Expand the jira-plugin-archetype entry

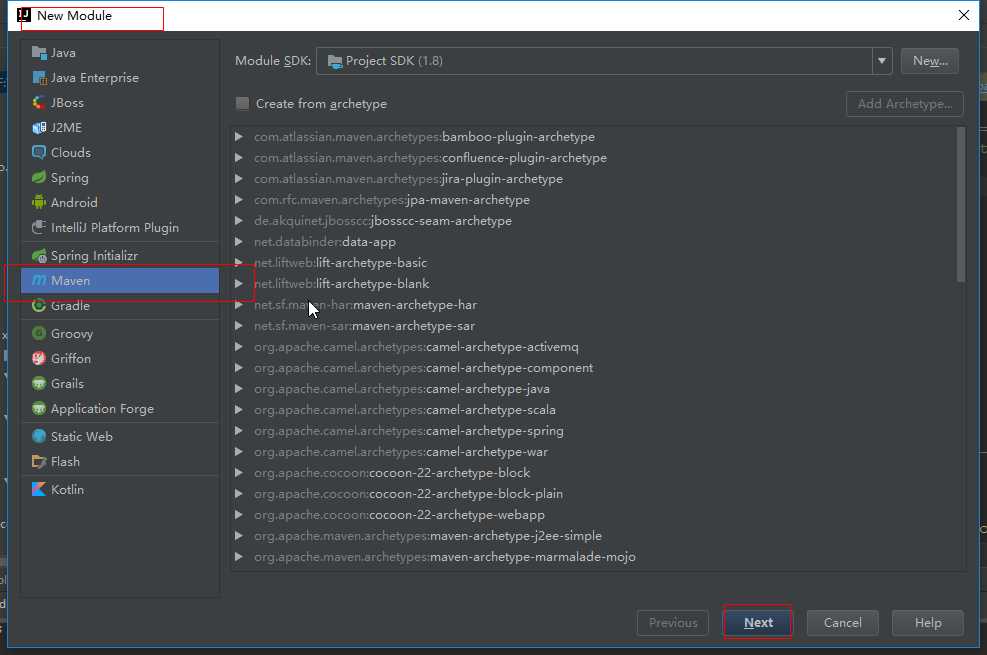click(239, 179)
